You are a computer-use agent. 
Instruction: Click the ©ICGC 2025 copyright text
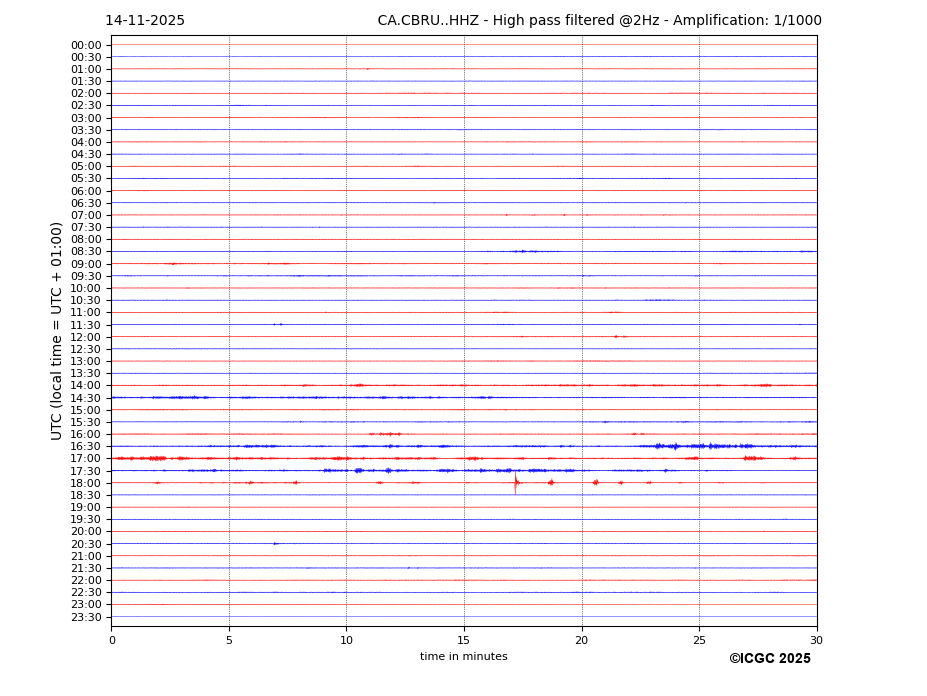pyautogui.click(x=769, y=659)
